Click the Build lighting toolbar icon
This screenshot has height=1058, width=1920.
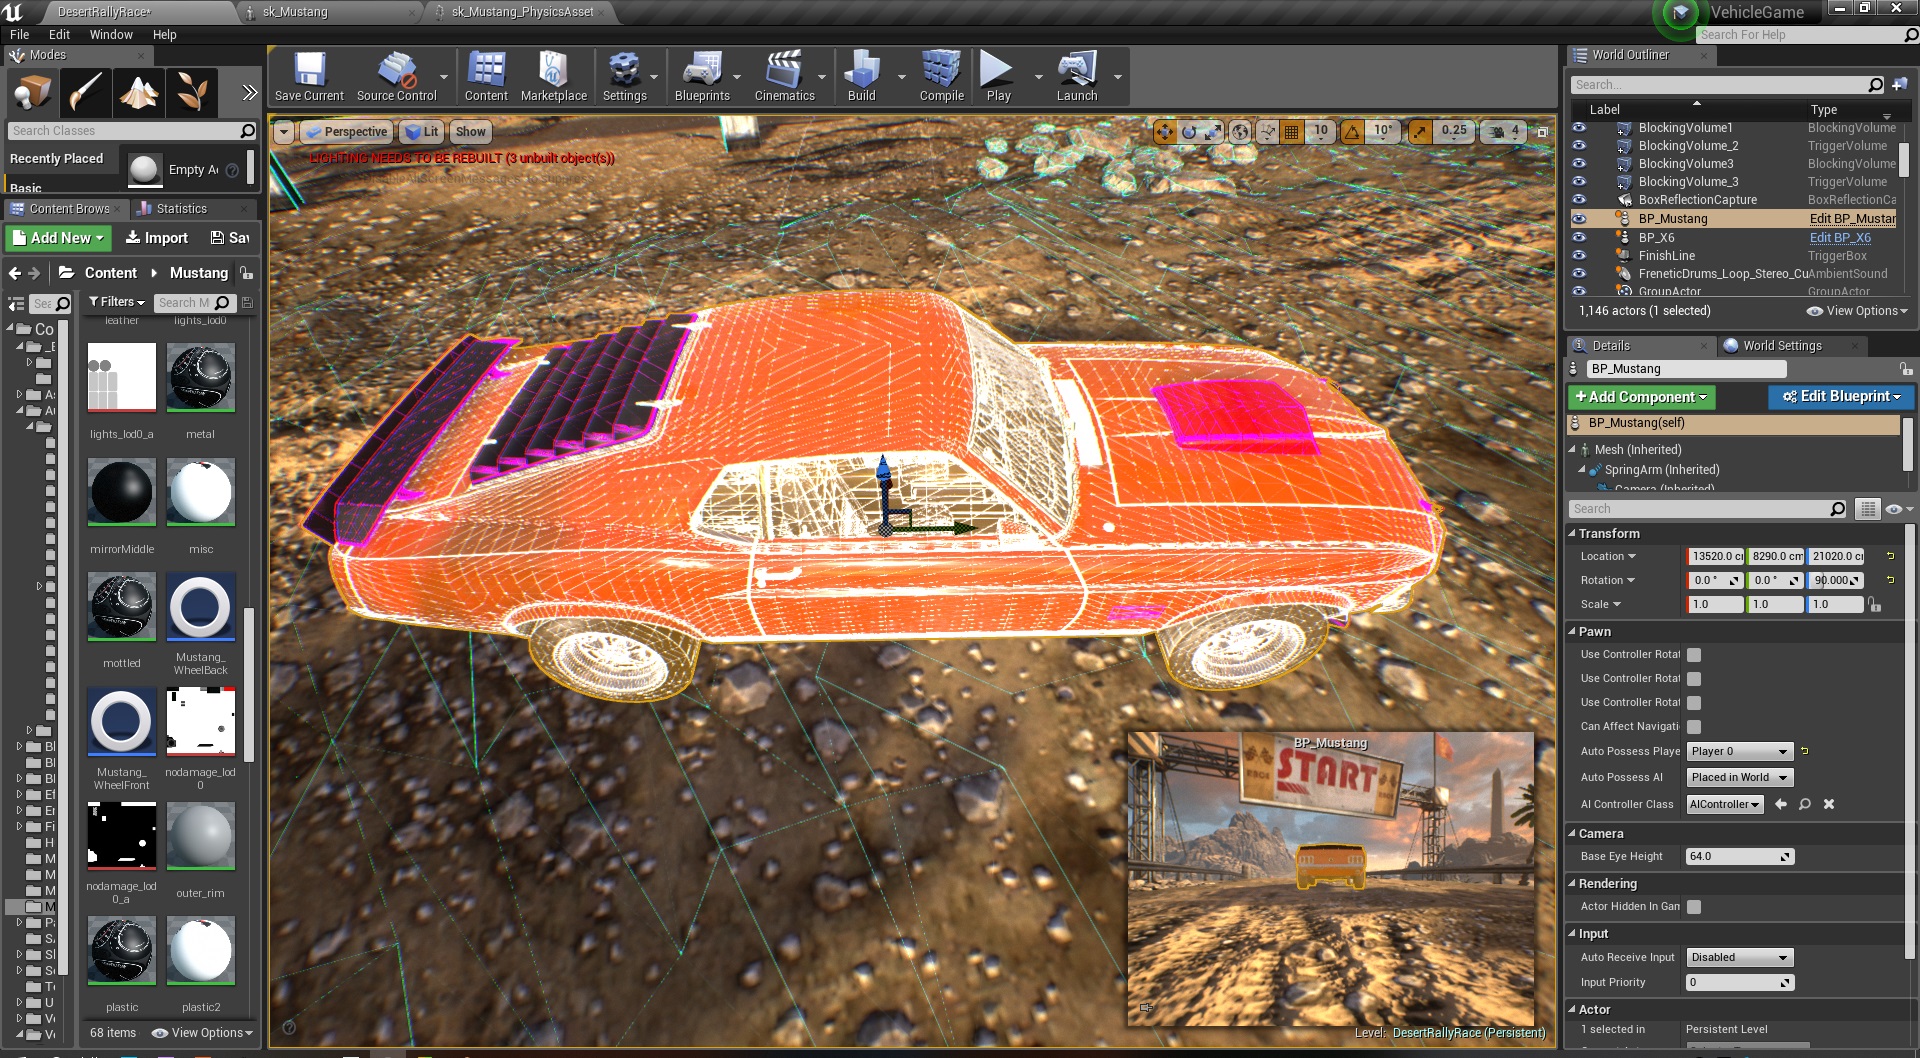(861, 77)
